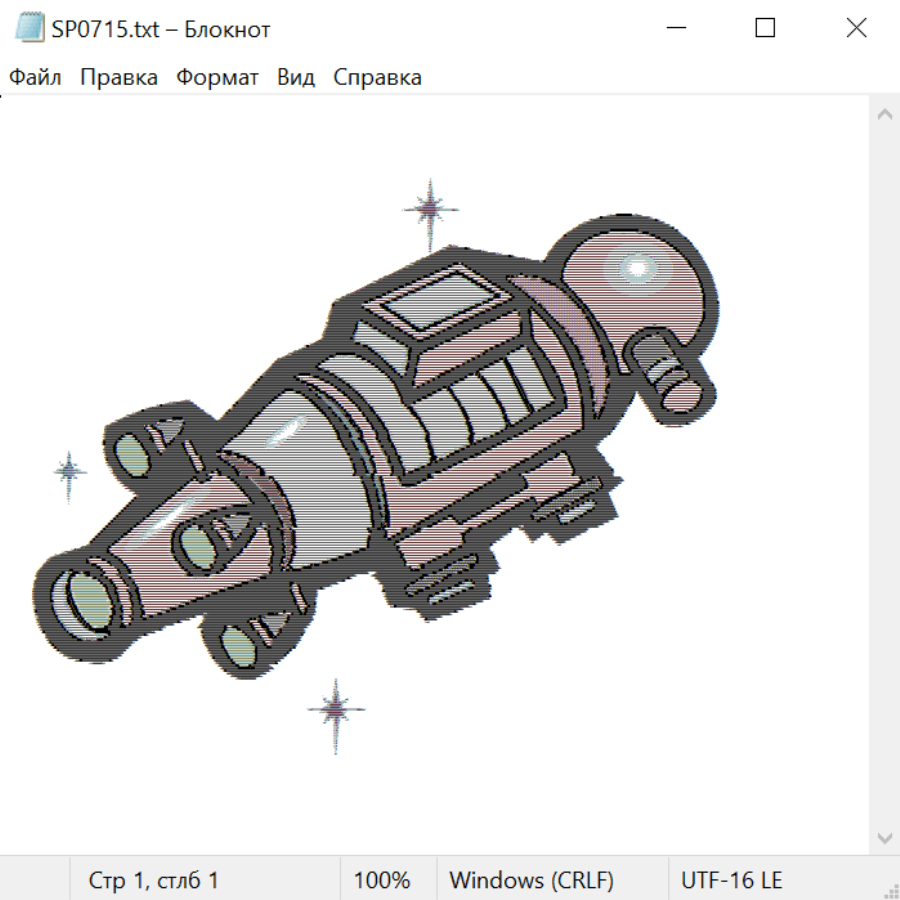This screenshot has width=900, height=900.
Task: Open the Справка menu
Action: [x=377, y=77]
